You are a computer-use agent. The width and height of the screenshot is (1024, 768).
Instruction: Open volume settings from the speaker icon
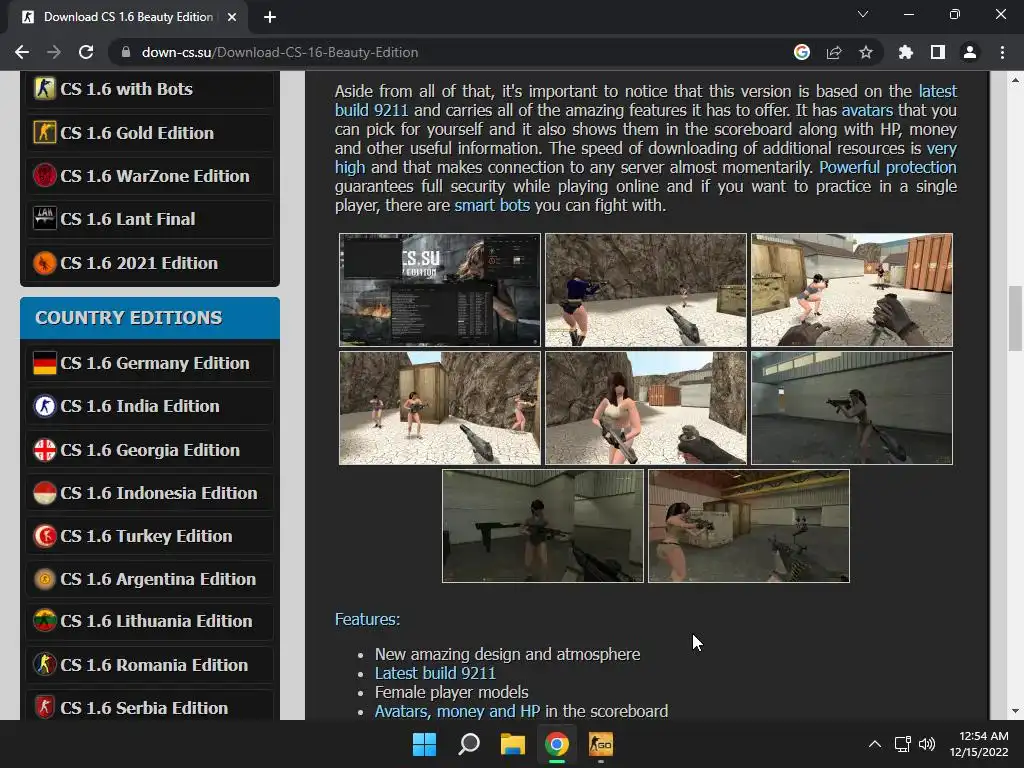coord(927,744)
